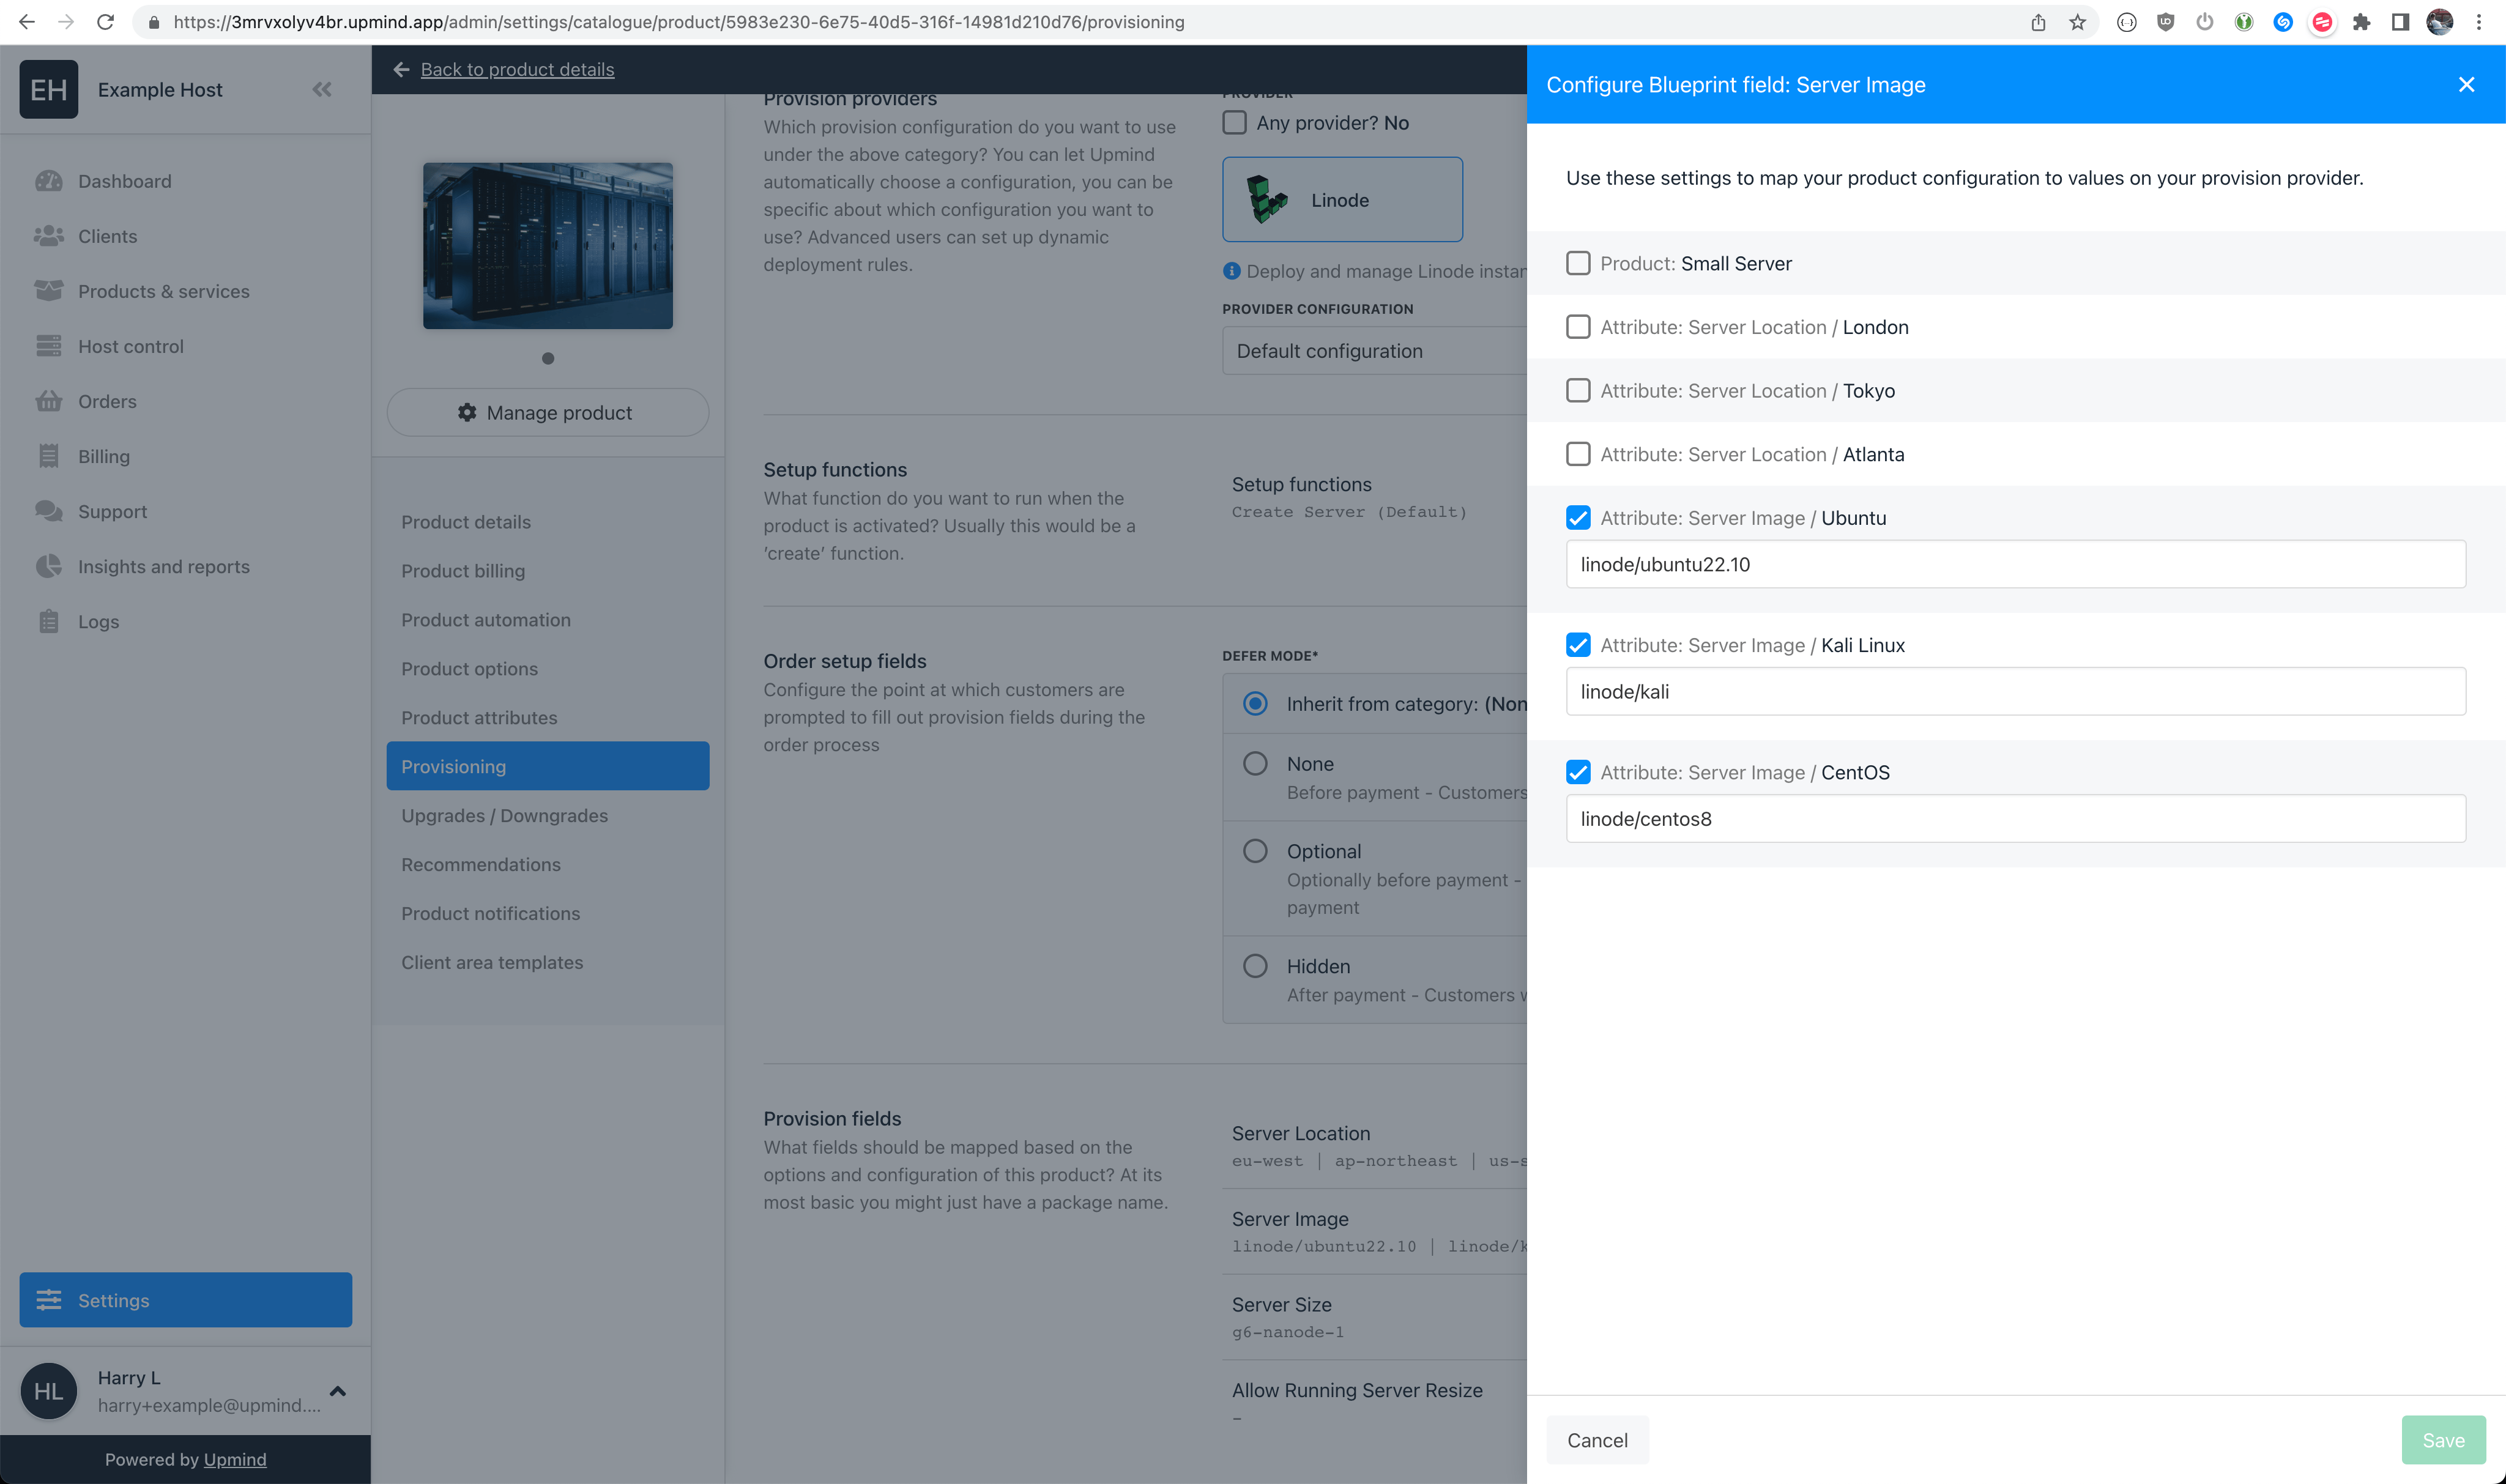The width and height of the screenshot is (2506, 1484).
Task: Uncheck the Server Image Kali Linux box
Action: click(1578, 645)
